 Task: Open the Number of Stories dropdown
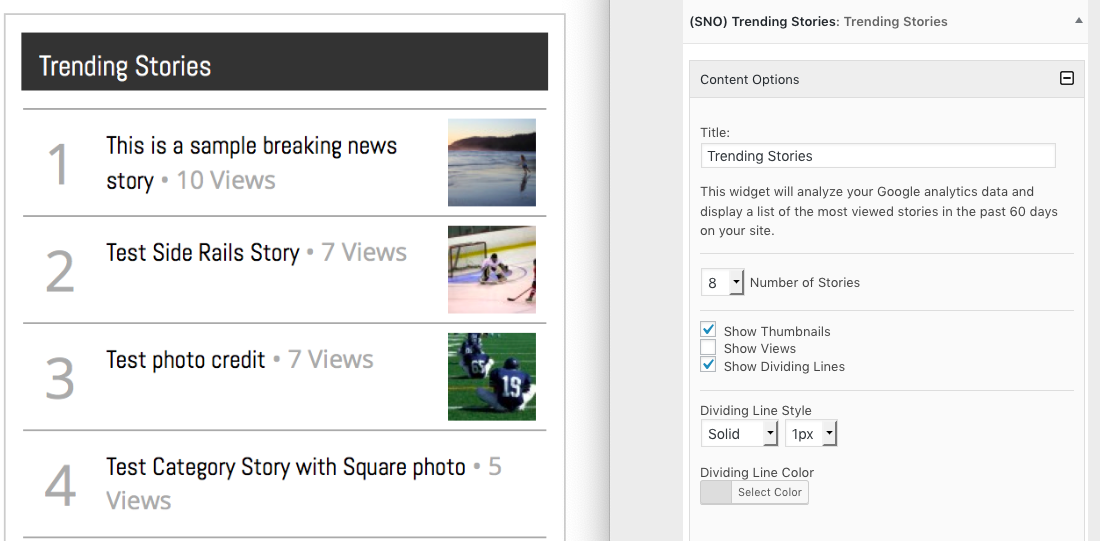click(722, 283)
